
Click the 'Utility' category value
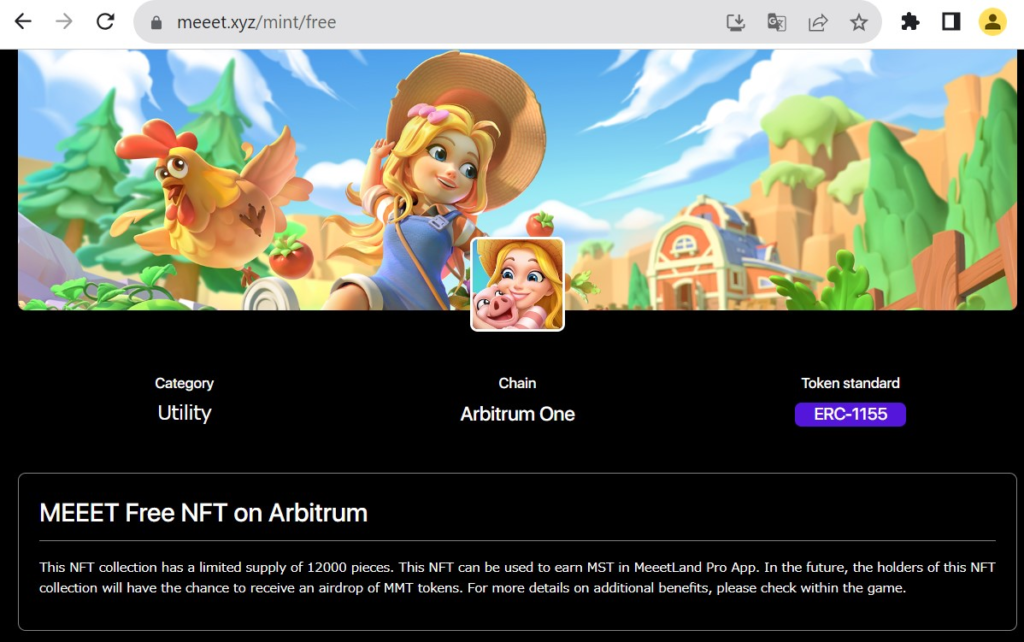pyautogui.click(x=184, y=413)
